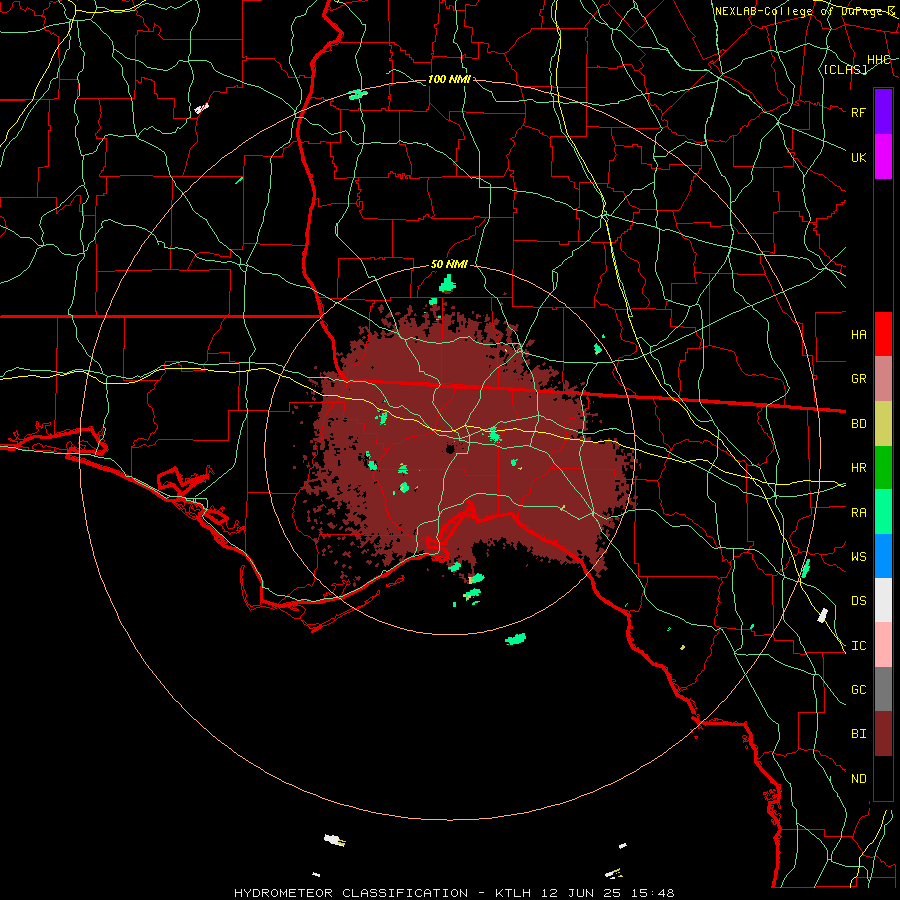Click the GC legend label
The width and height of the screenshot is (900, 900).
tap(858, 690)
